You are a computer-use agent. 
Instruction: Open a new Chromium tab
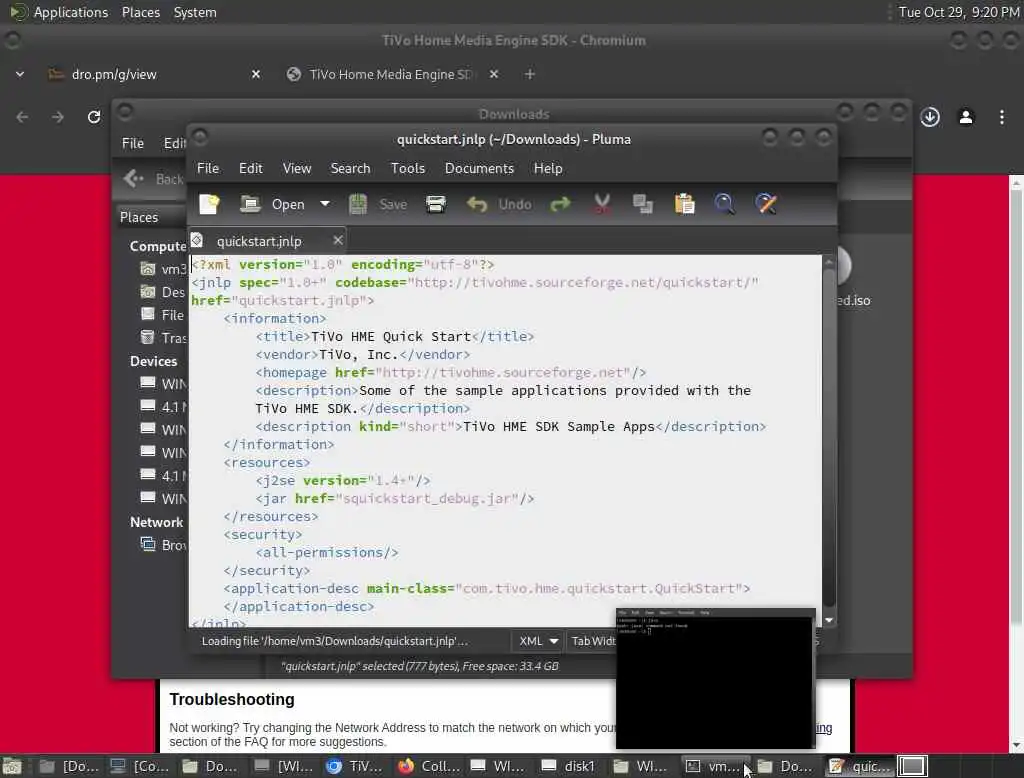(x=530, y=74)
